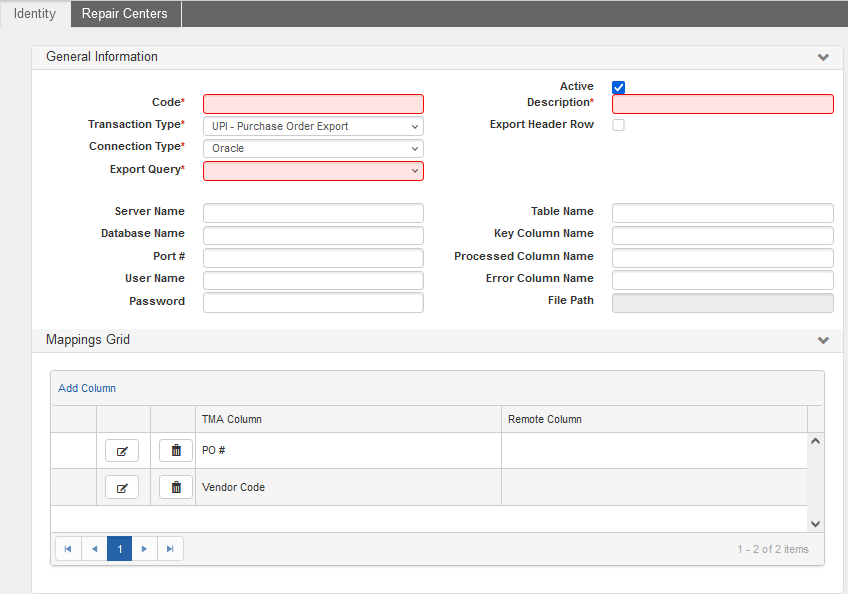Click the Remote Column header

[654, 419]
